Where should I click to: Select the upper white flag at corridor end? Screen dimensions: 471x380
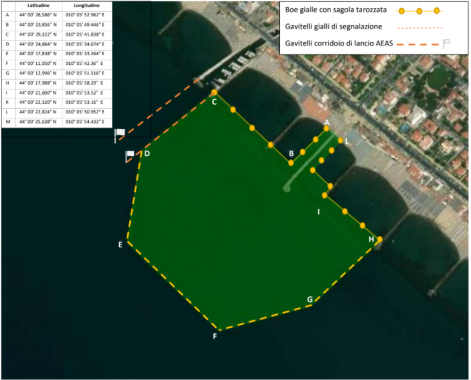point(119,135)
